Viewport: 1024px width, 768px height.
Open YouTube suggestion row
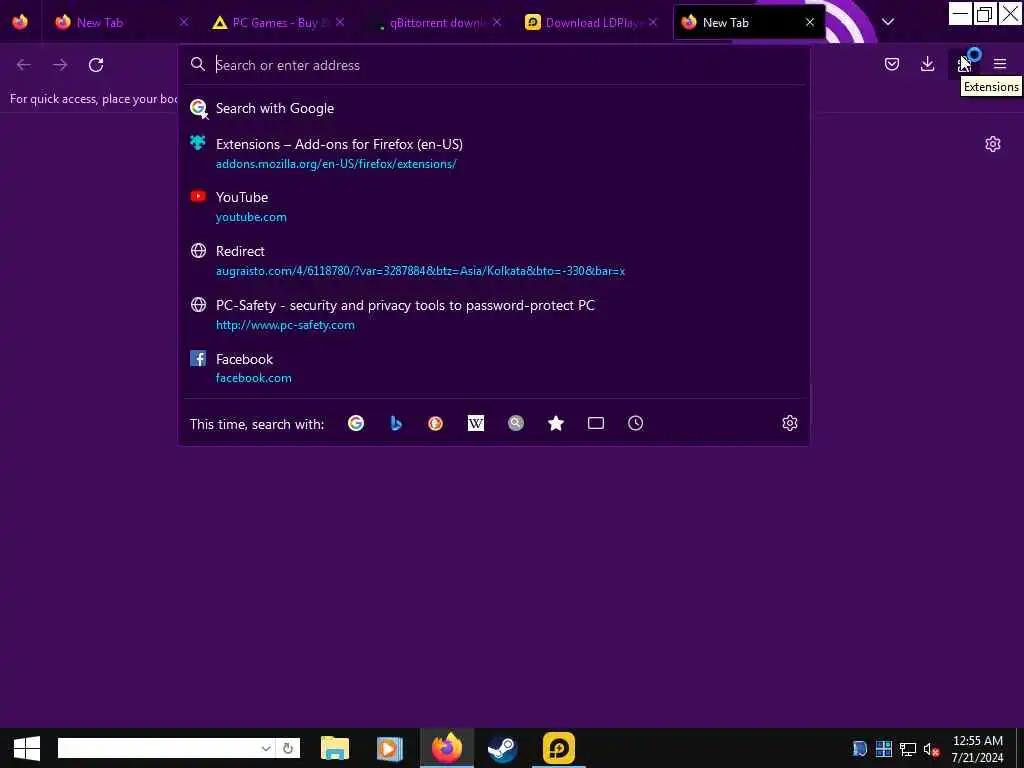coord(494,206)
